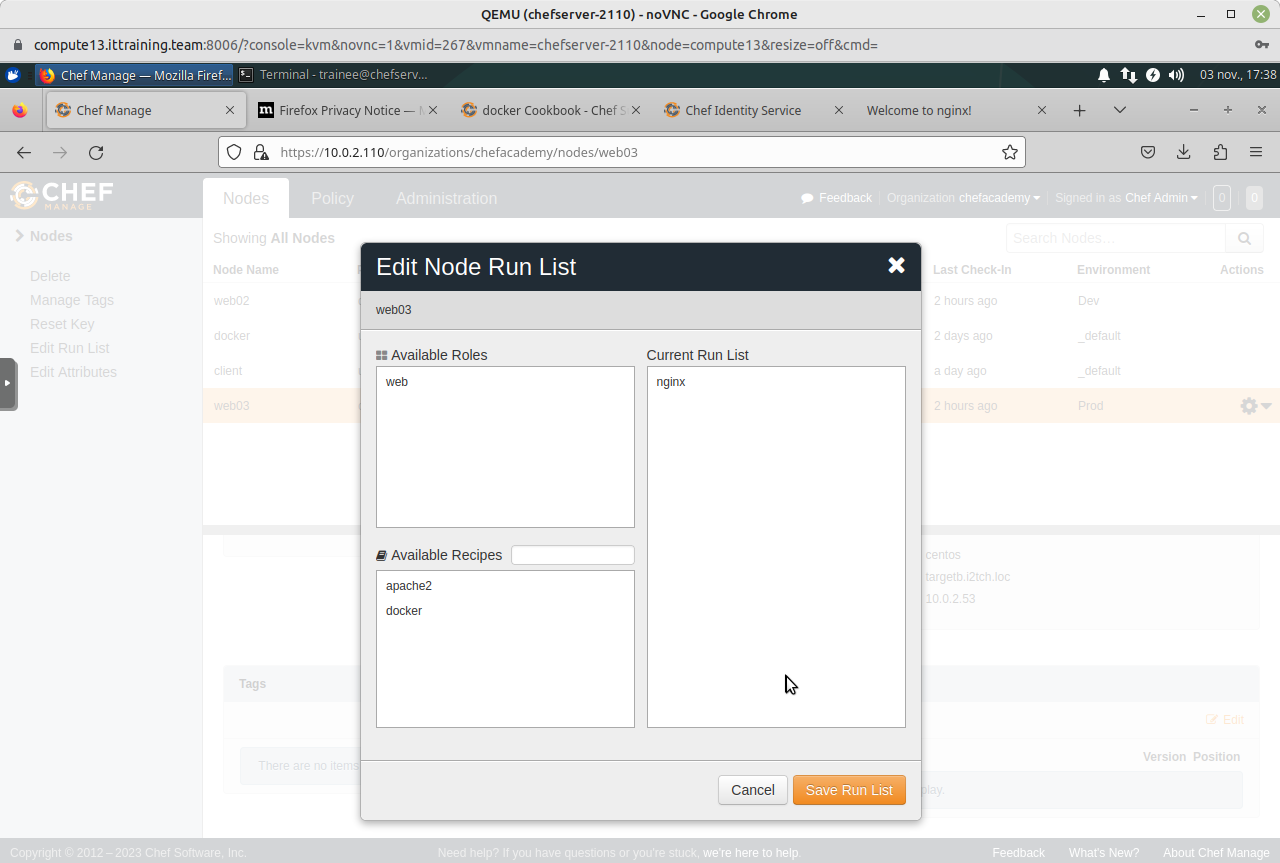Open the chefacademy organization dropdown
Image resolution: width=1280 pixels, height=863 pixels.
pyautogui.click(x=999, y=198)
